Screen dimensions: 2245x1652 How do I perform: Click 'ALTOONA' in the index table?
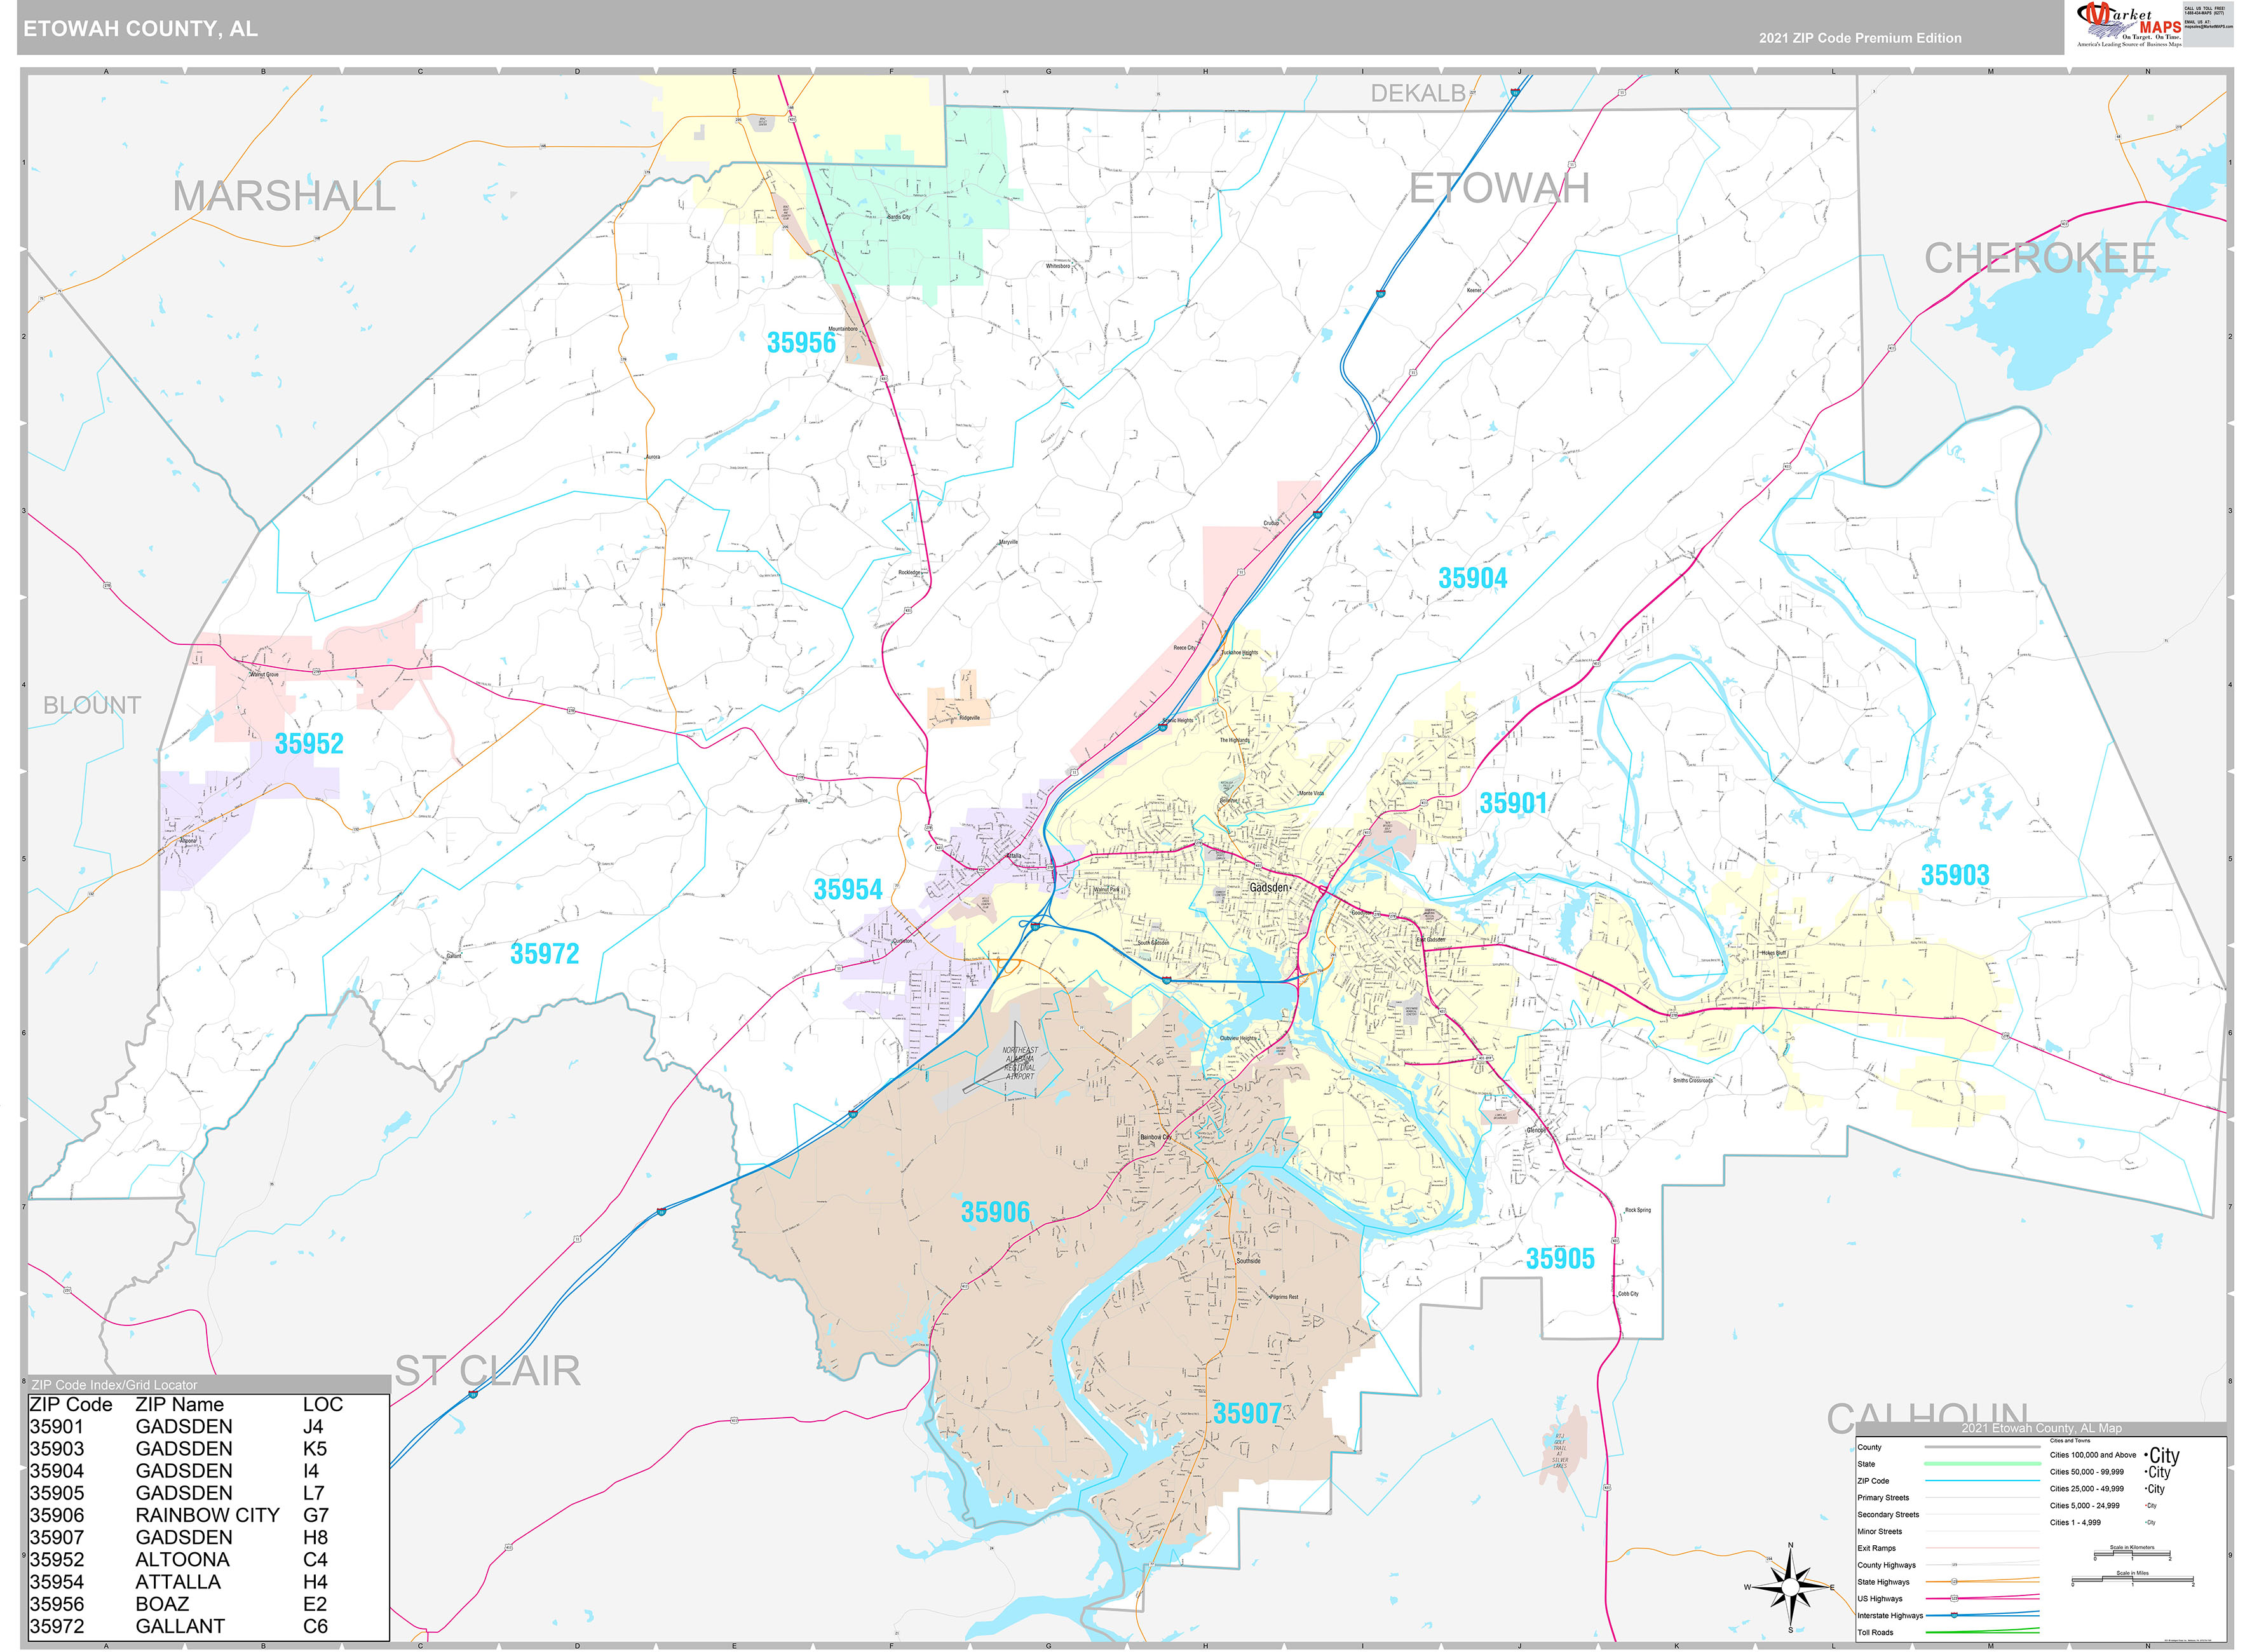183,1559
